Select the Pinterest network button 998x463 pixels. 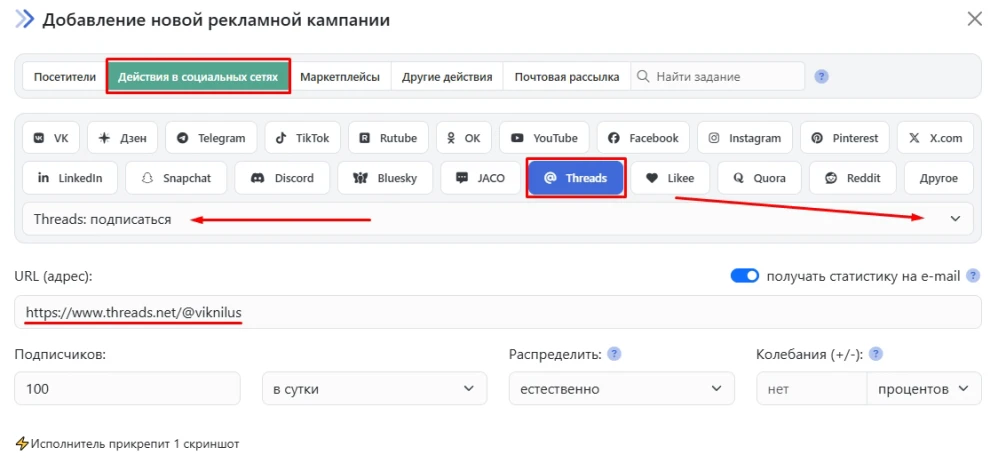tap(845, 138)
